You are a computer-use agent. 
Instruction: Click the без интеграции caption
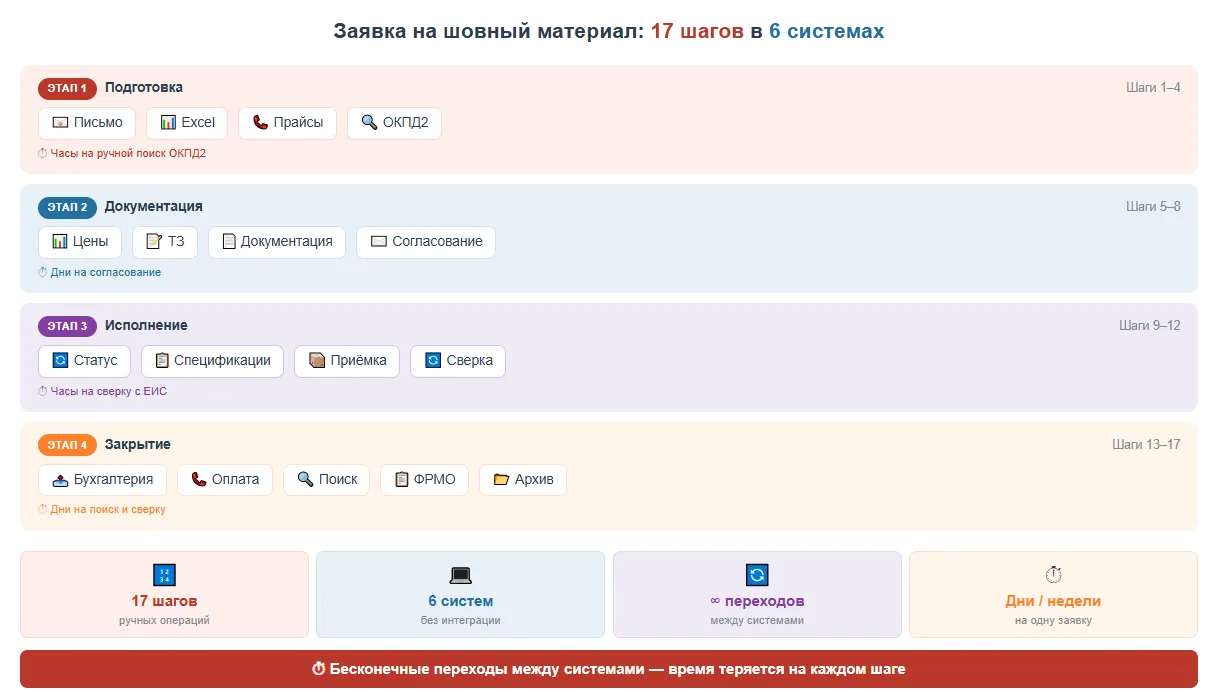pos(461,621)
